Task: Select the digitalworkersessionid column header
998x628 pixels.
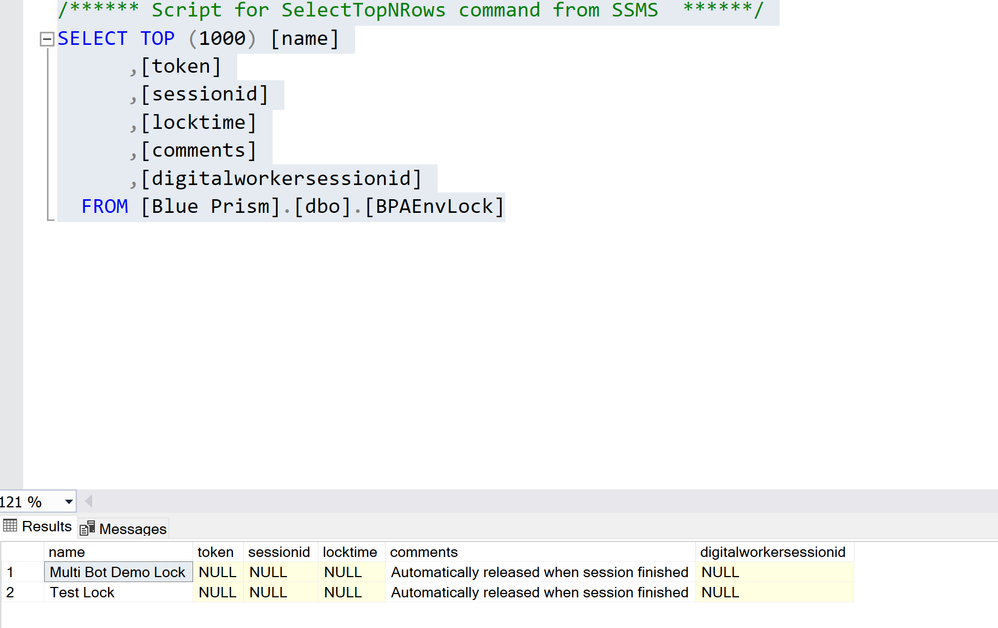Action: click(772, 552)
